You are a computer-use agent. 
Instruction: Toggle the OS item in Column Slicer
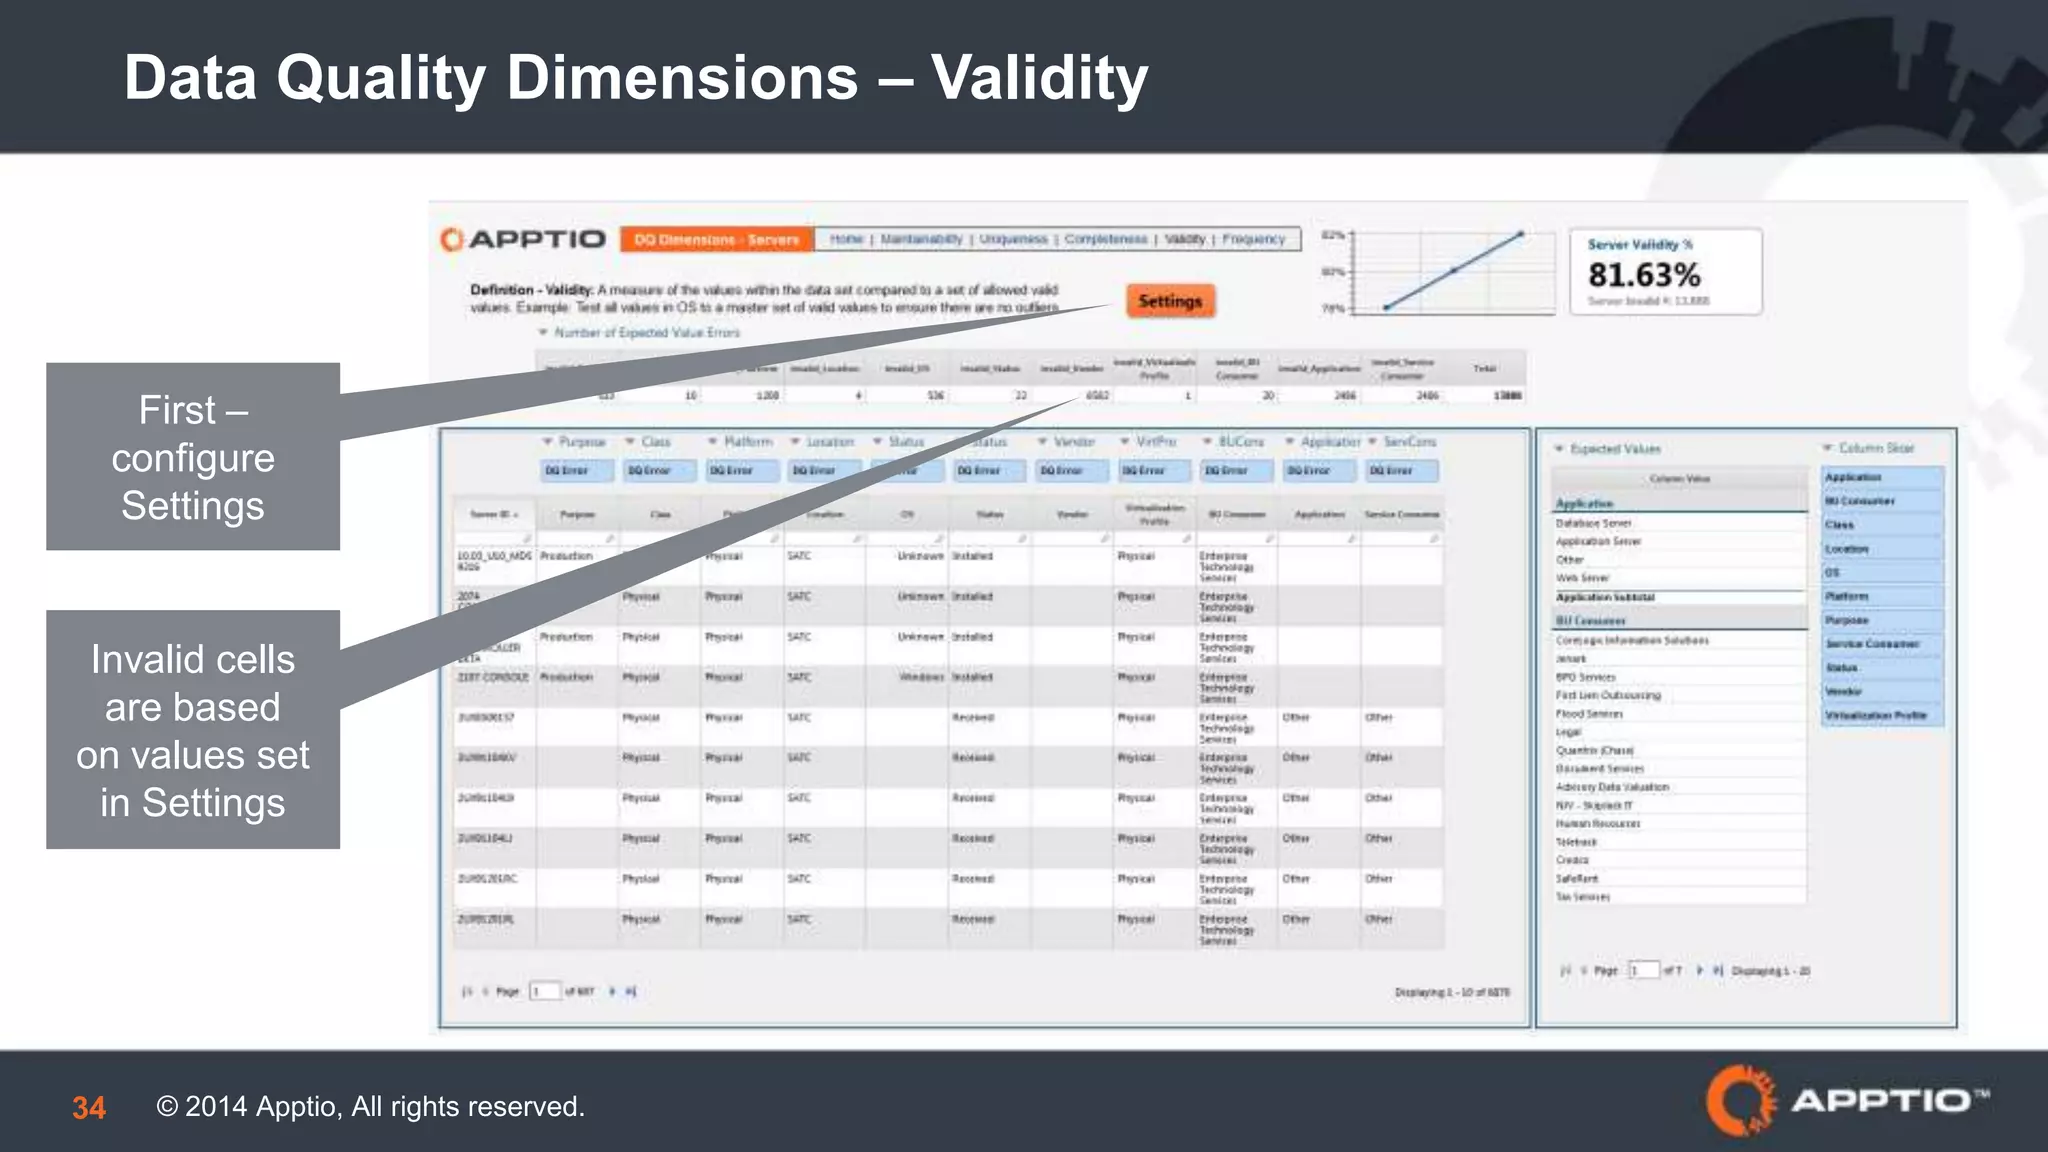(1883, 573)
